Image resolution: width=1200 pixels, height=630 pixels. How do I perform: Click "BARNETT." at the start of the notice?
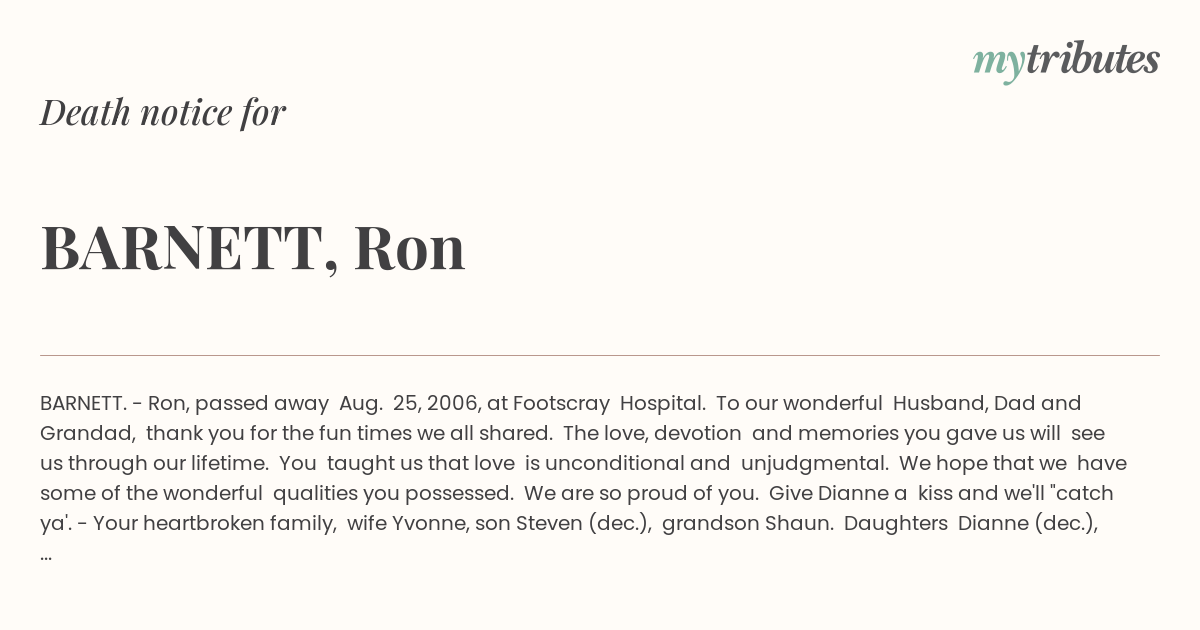[83, 403]
